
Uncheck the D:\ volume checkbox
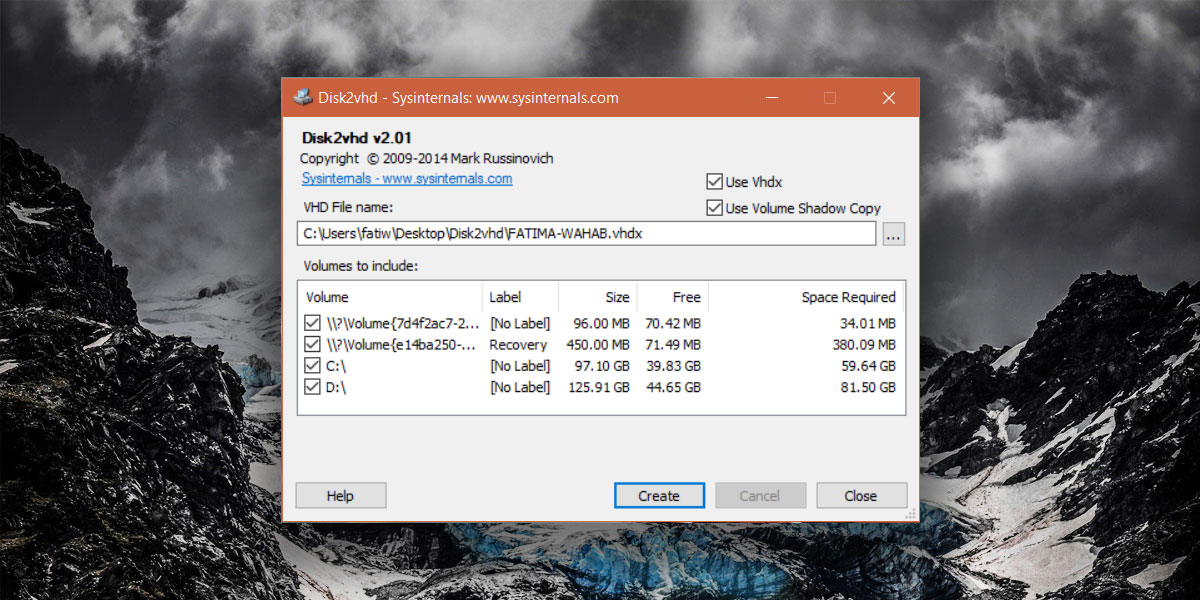(x=312, y=387)
